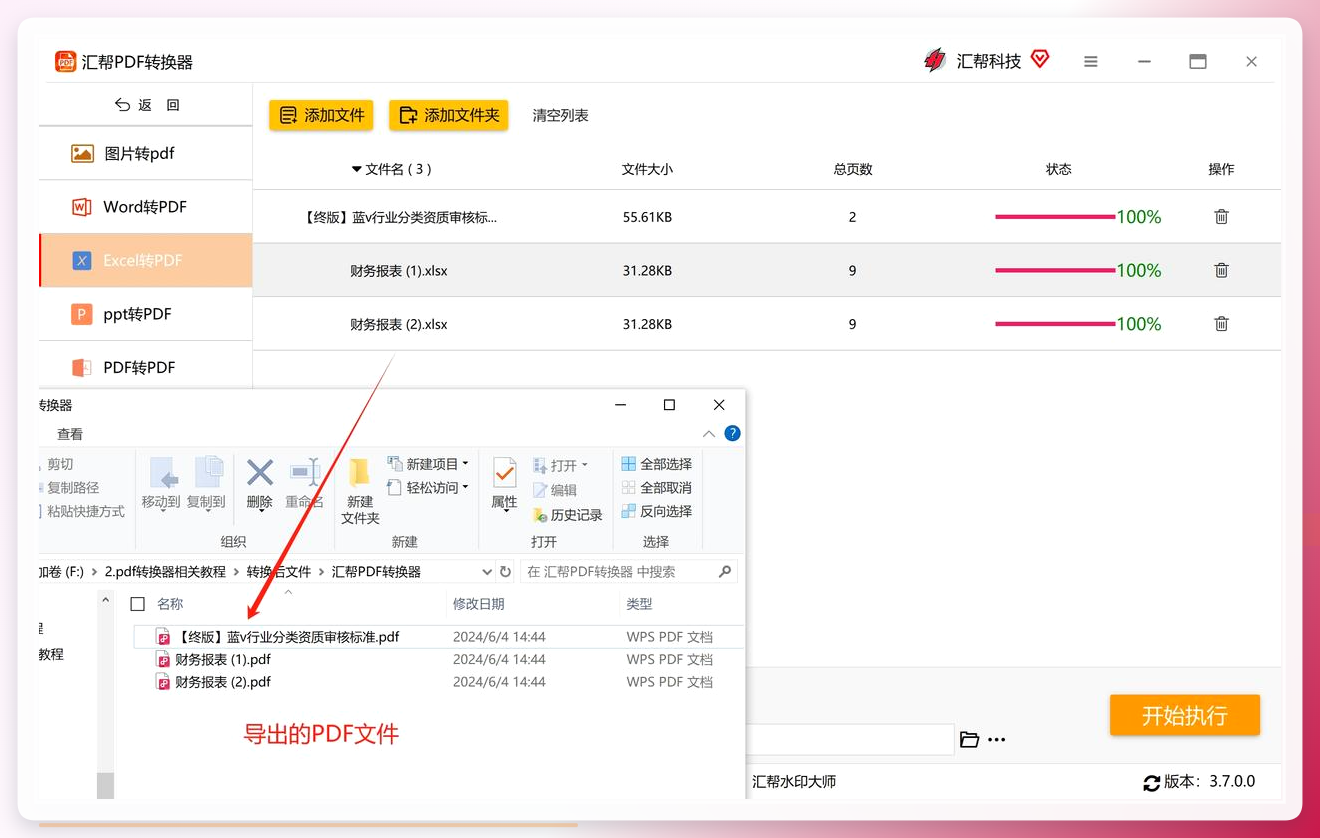
Task: Click the three-dot browse button
Action: point(997,740)
